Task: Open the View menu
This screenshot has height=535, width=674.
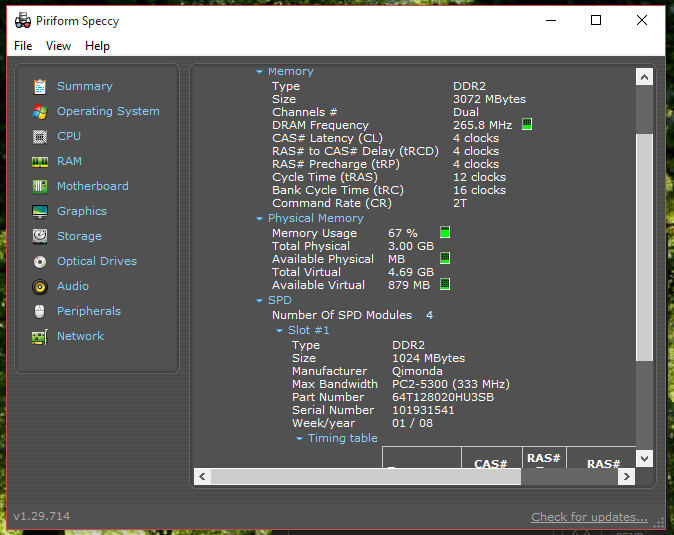Action: point(58,46)
